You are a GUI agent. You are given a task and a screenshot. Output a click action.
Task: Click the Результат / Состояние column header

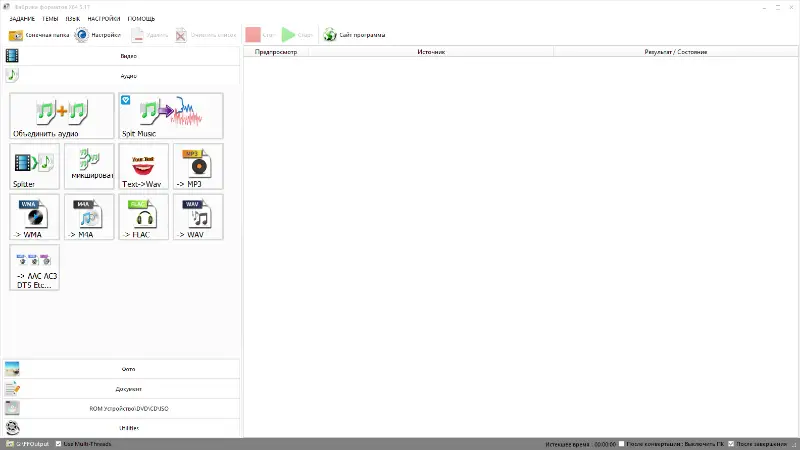676,52
